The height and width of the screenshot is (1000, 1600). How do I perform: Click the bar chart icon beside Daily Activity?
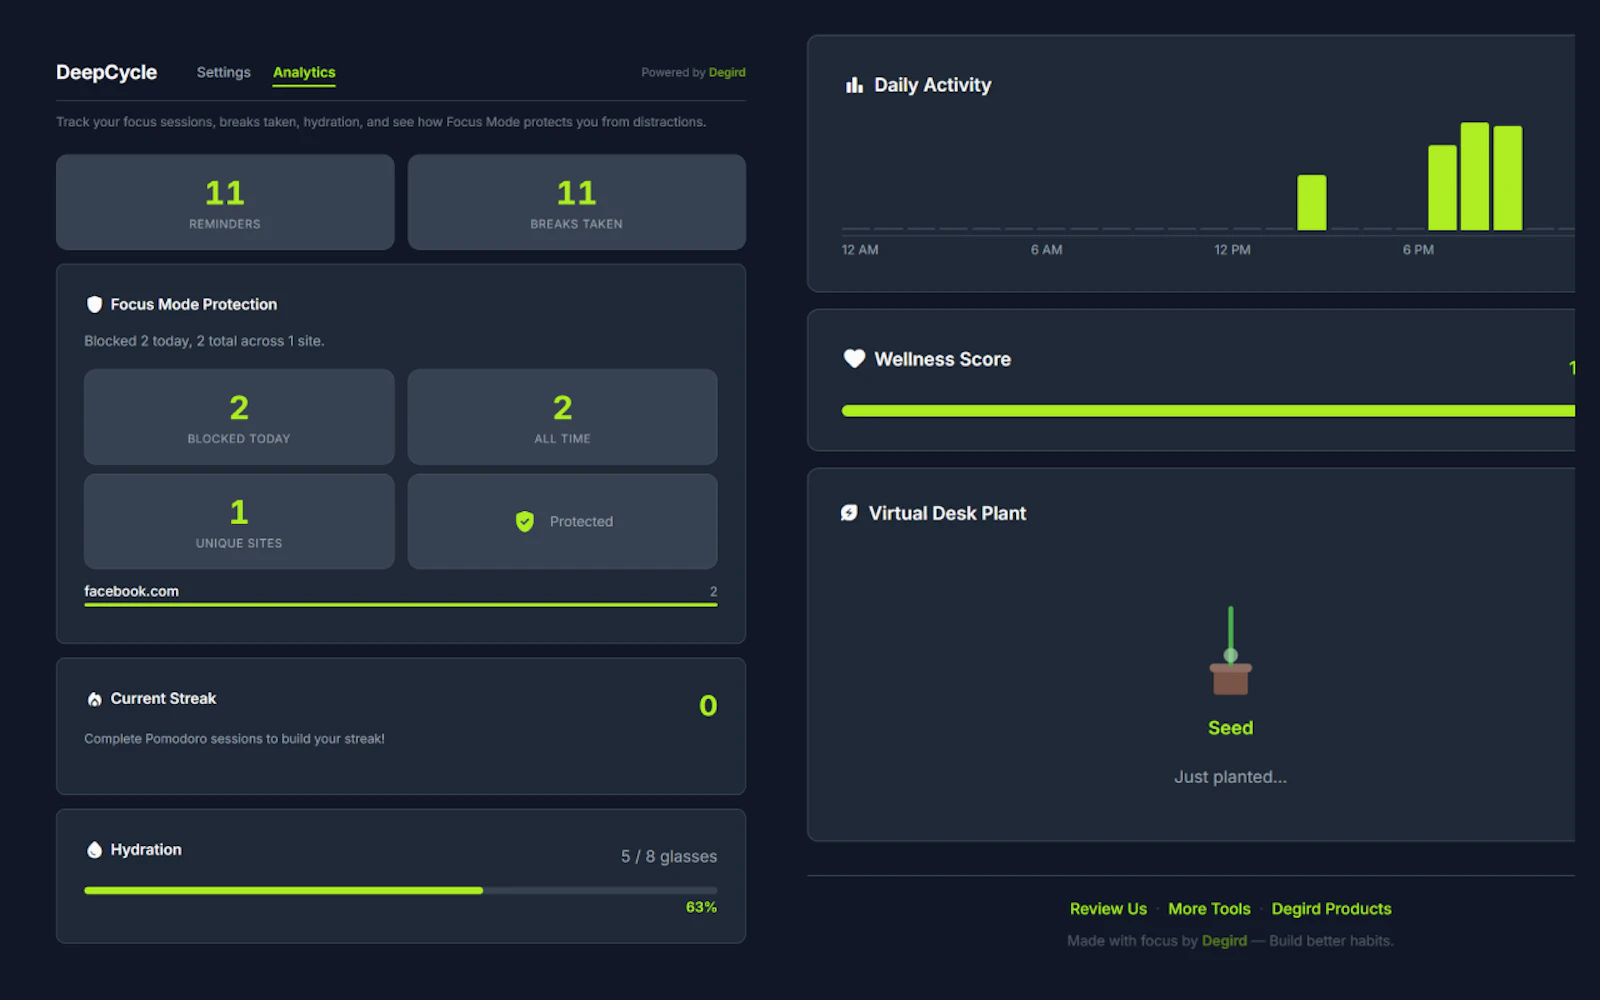coord(853,85)
